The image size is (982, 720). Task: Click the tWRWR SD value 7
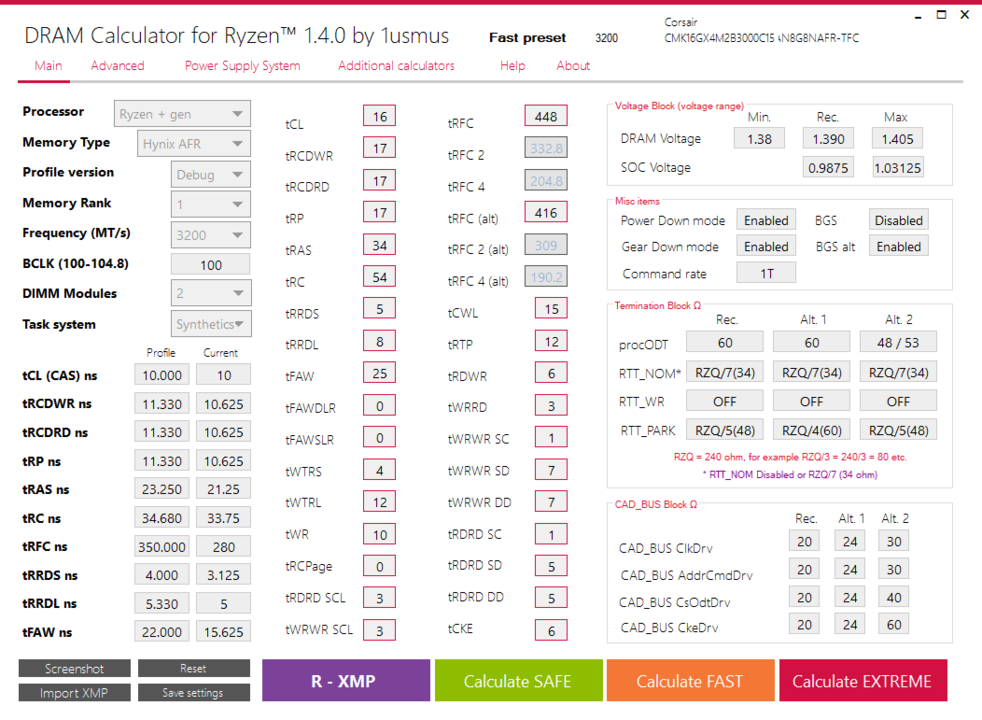click(x=551, y=470)
